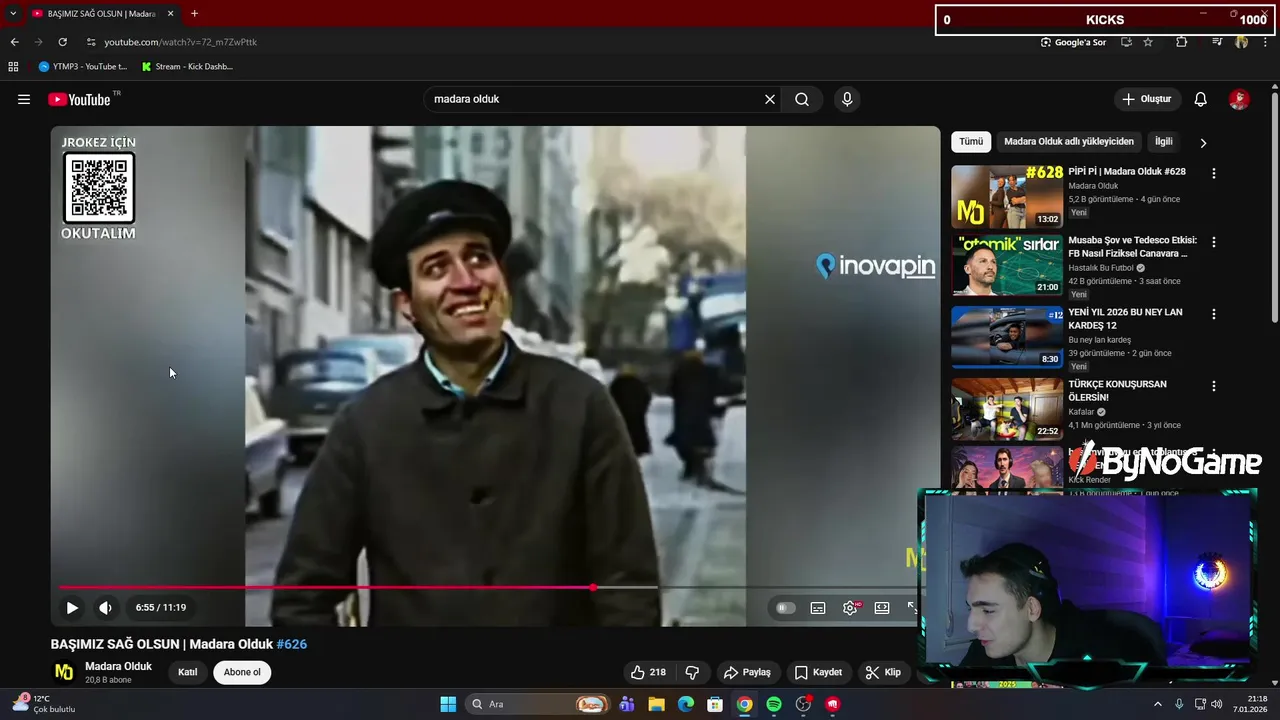The width and height of the screenshot is (1280, 720).
Task: Open options menu for PiPi Pi video
Action: tap(1214, 173)
